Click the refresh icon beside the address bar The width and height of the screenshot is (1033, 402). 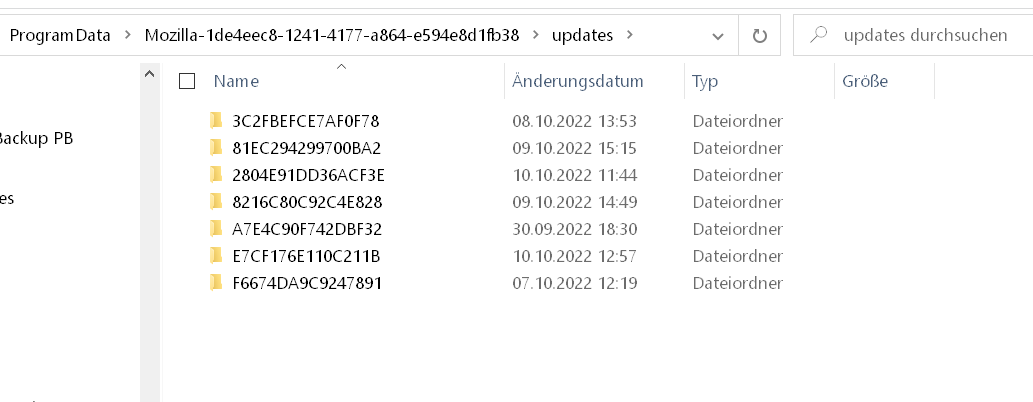pos(759,36)
